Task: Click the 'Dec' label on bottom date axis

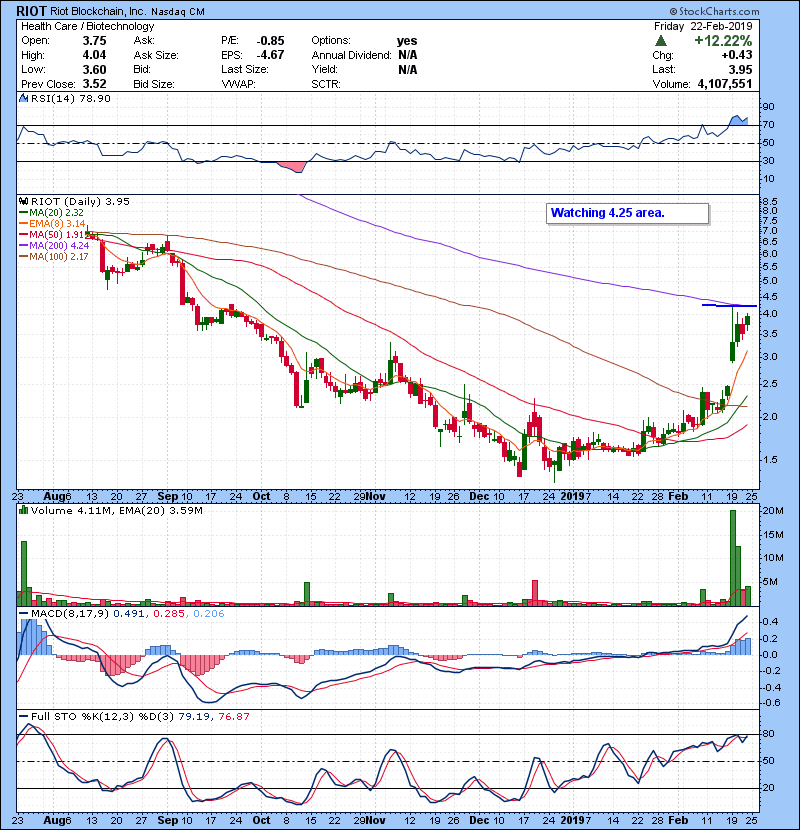Action: [479, 820]
